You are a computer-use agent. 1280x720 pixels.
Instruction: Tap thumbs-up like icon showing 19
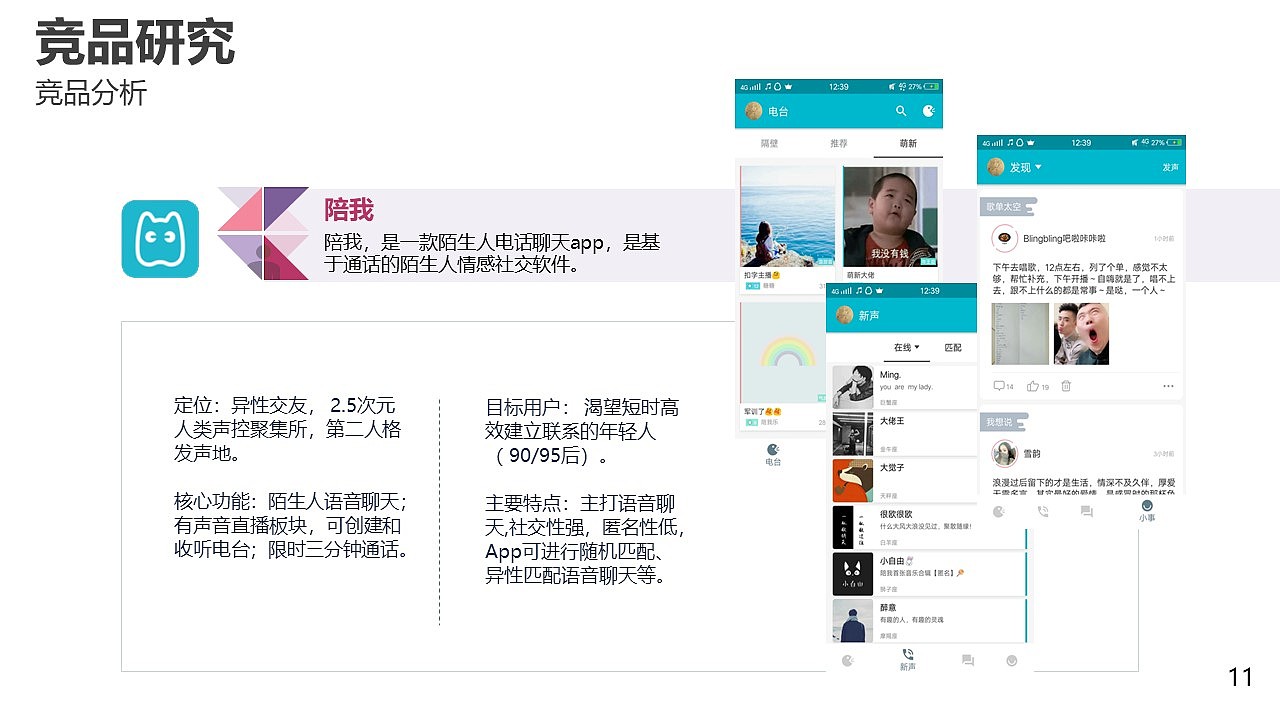pyautogui.click(x=1038, y=386)
